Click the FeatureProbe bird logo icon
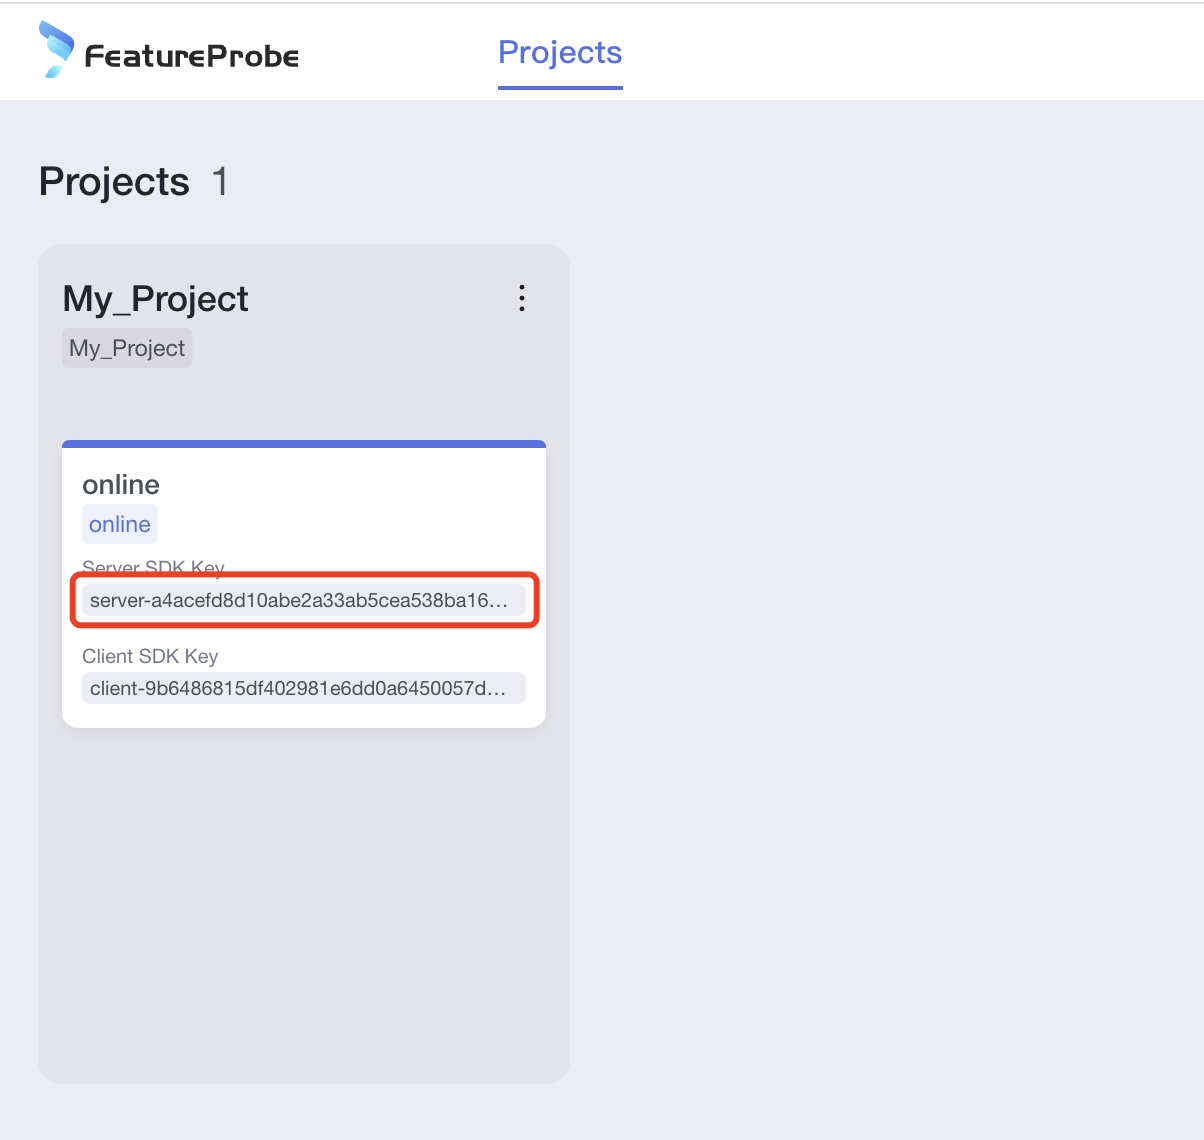The width and height of the screenshot is (1204, 1140). point(56,49)
